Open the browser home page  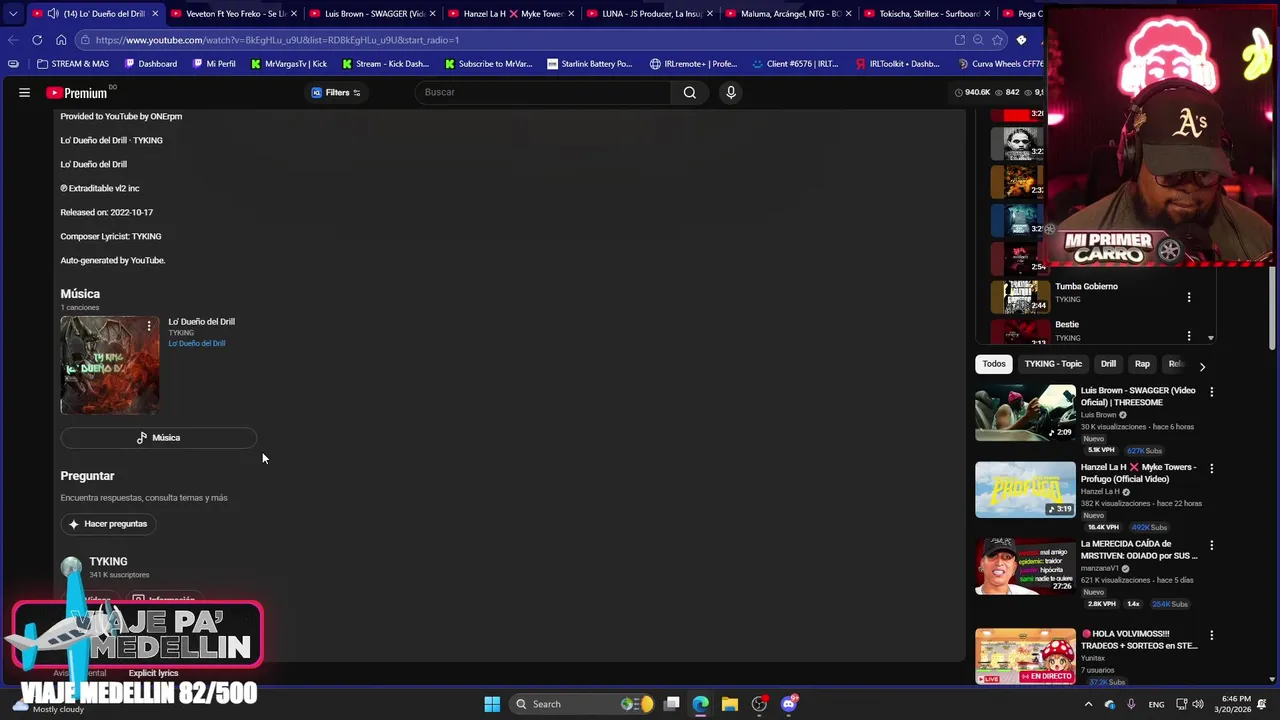(x=61, y=40)
